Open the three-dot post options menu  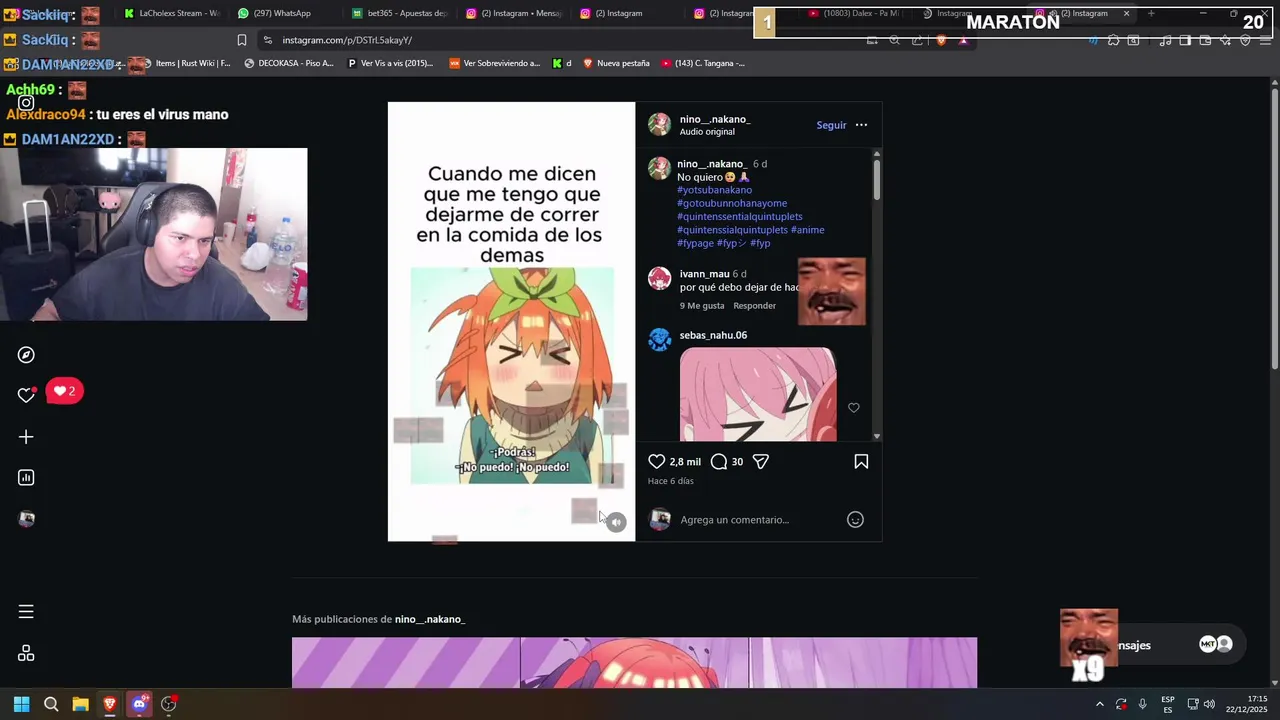(x=861, y=125)
